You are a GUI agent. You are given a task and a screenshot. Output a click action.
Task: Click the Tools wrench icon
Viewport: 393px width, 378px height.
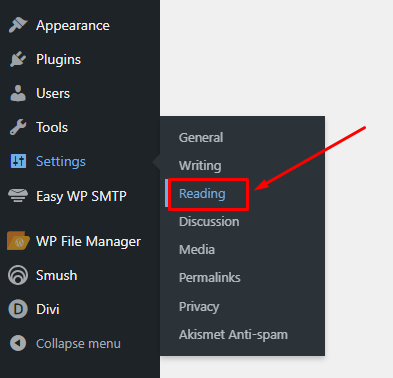18,127
